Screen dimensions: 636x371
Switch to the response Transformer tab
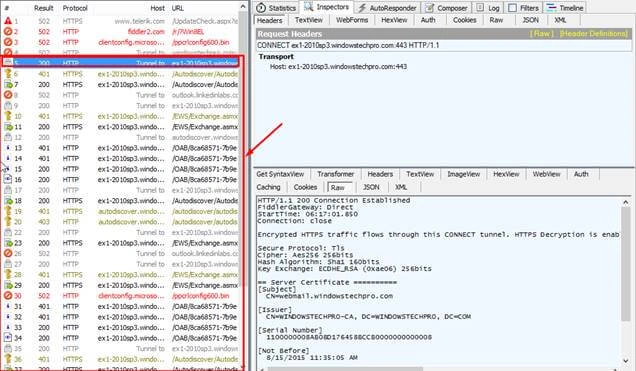click(x=335, y=174)
